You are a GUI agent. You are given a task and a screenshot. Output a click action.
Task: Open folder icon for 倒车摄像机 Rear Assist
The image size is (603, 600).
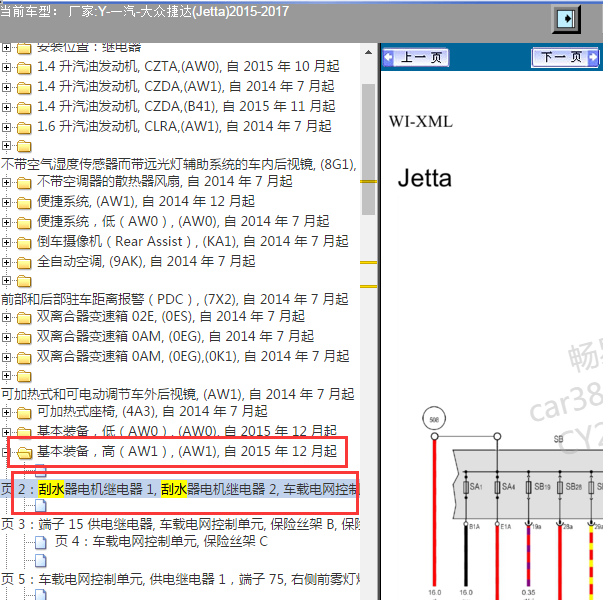(x=24, y=243)
